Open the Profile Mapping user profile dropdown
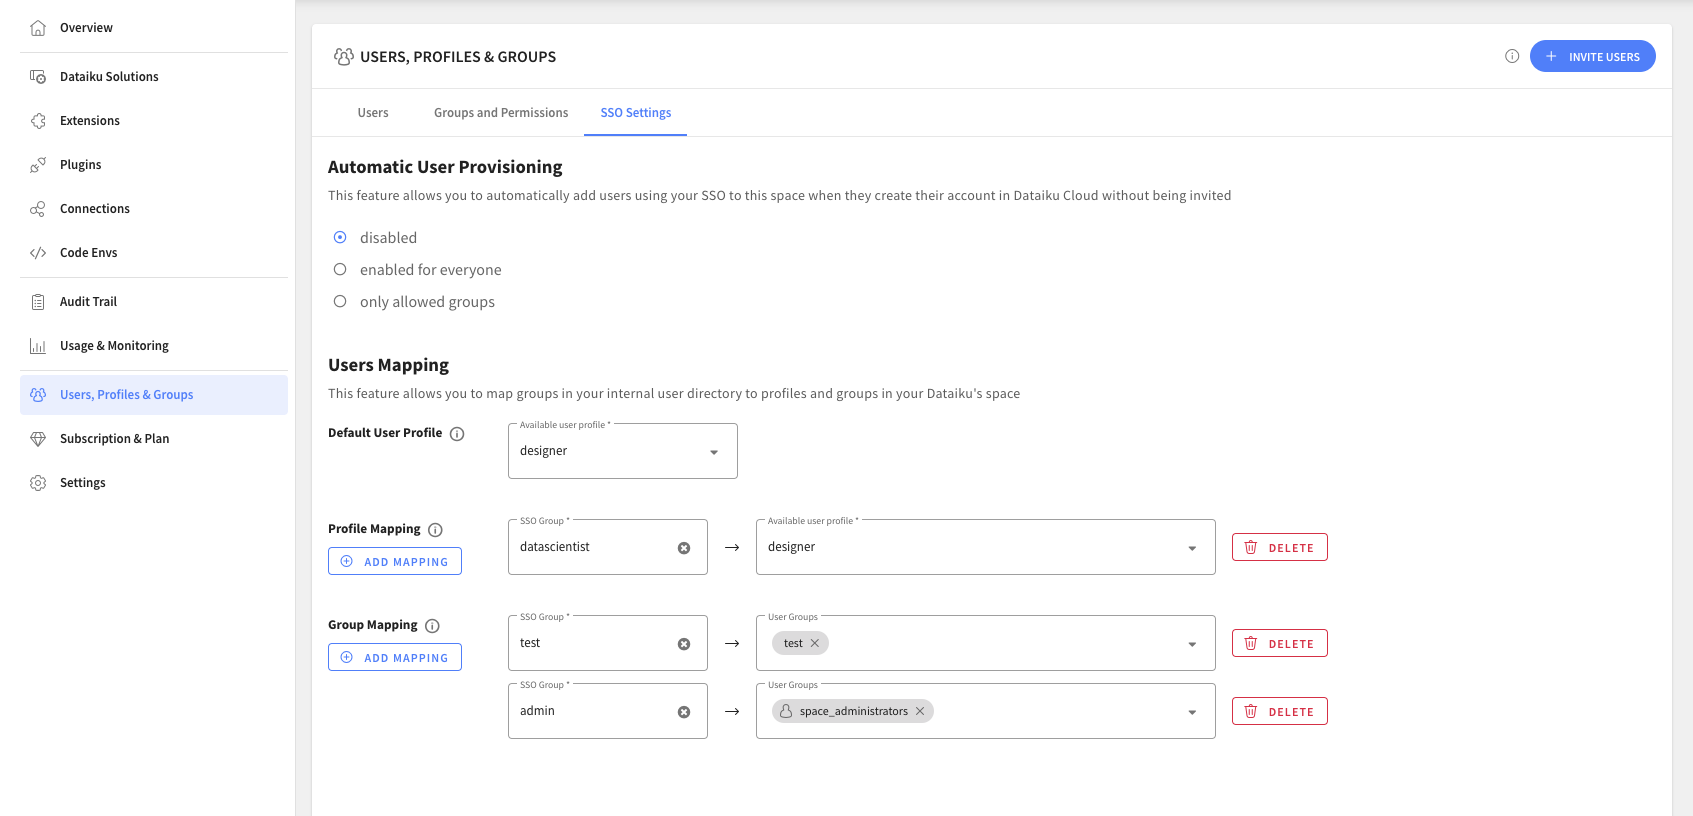The height and width of the screenshot is (816, 1693). tap(986, 547)
